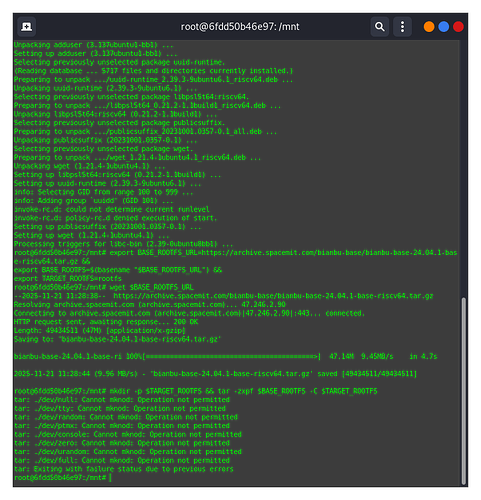
Task: Open the three-dot terminal menu
Action: (x=402, y=27)
